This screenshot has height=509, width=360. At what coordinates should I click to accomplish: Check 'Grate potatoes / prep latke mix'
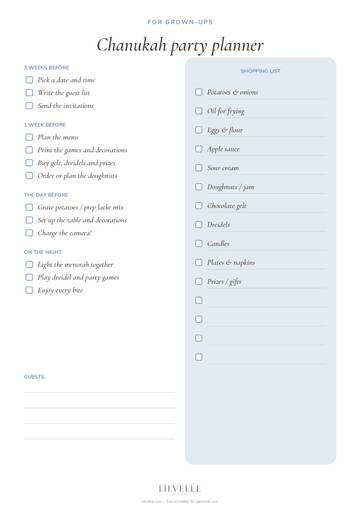tap(29, 207)
